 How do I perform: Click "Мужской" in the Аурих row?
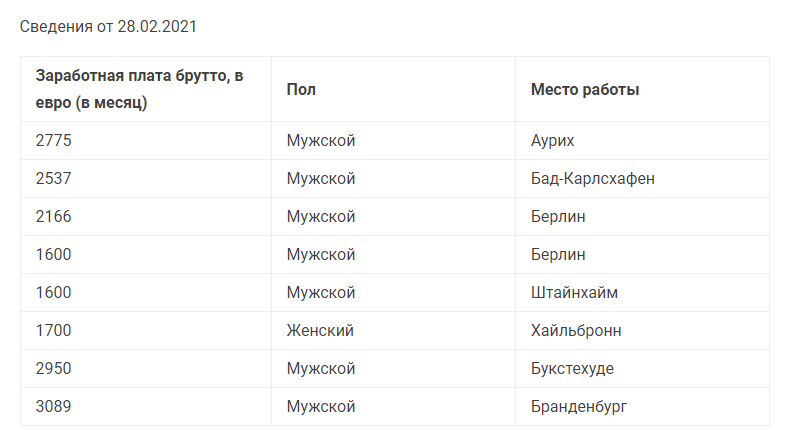pos(321,141)
